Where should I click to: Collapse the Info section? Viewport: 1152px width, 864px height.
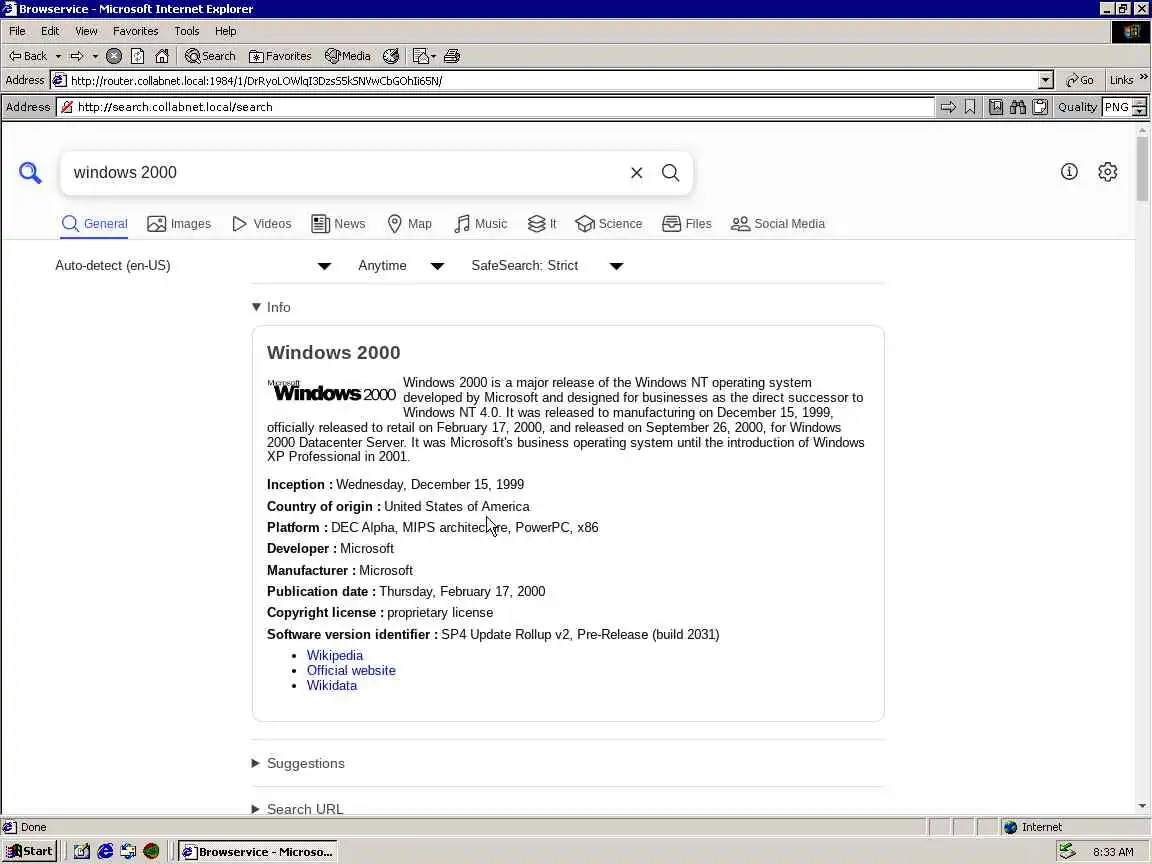tap(271, 307)
